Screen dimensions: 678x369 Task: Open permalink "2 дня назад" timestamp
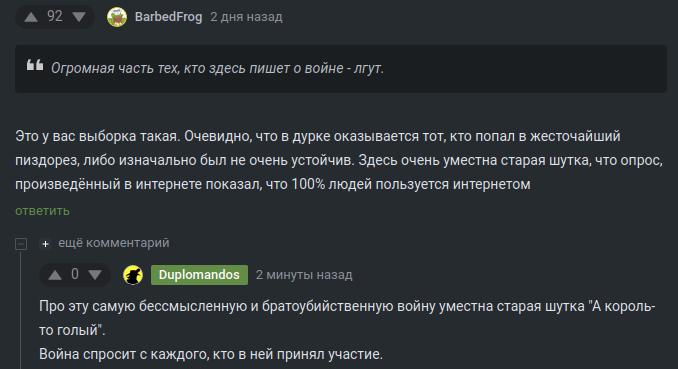point(246,17)
